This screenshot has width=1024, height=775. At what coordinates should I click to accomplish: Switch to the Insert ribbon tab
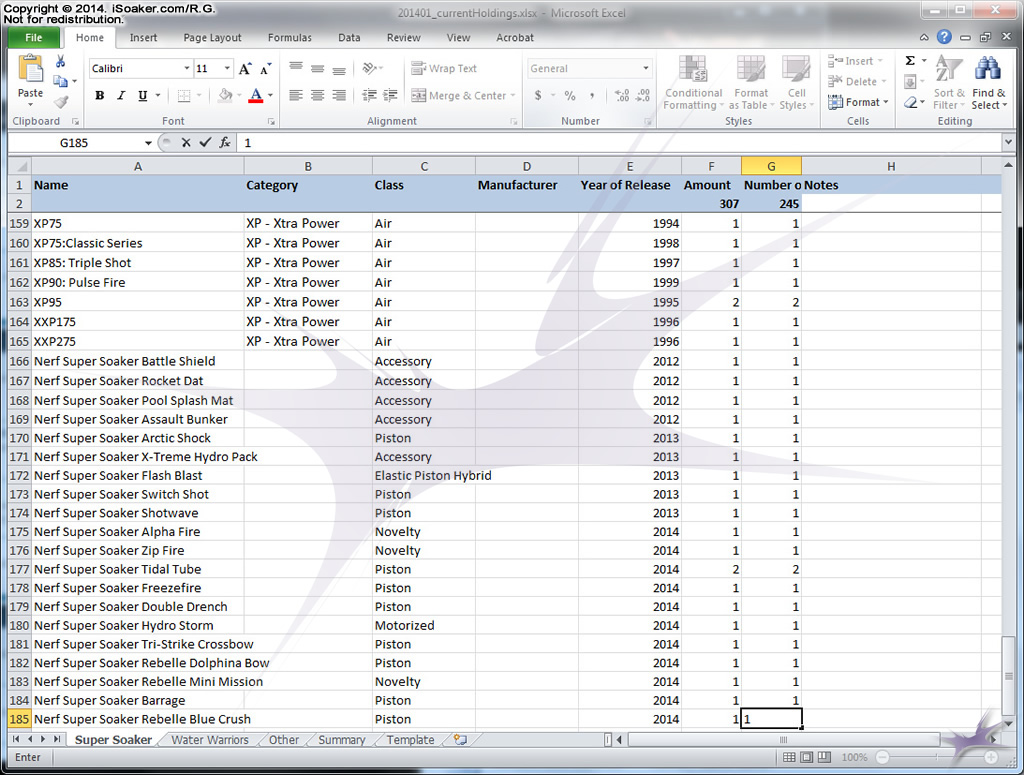pos(143,37)
